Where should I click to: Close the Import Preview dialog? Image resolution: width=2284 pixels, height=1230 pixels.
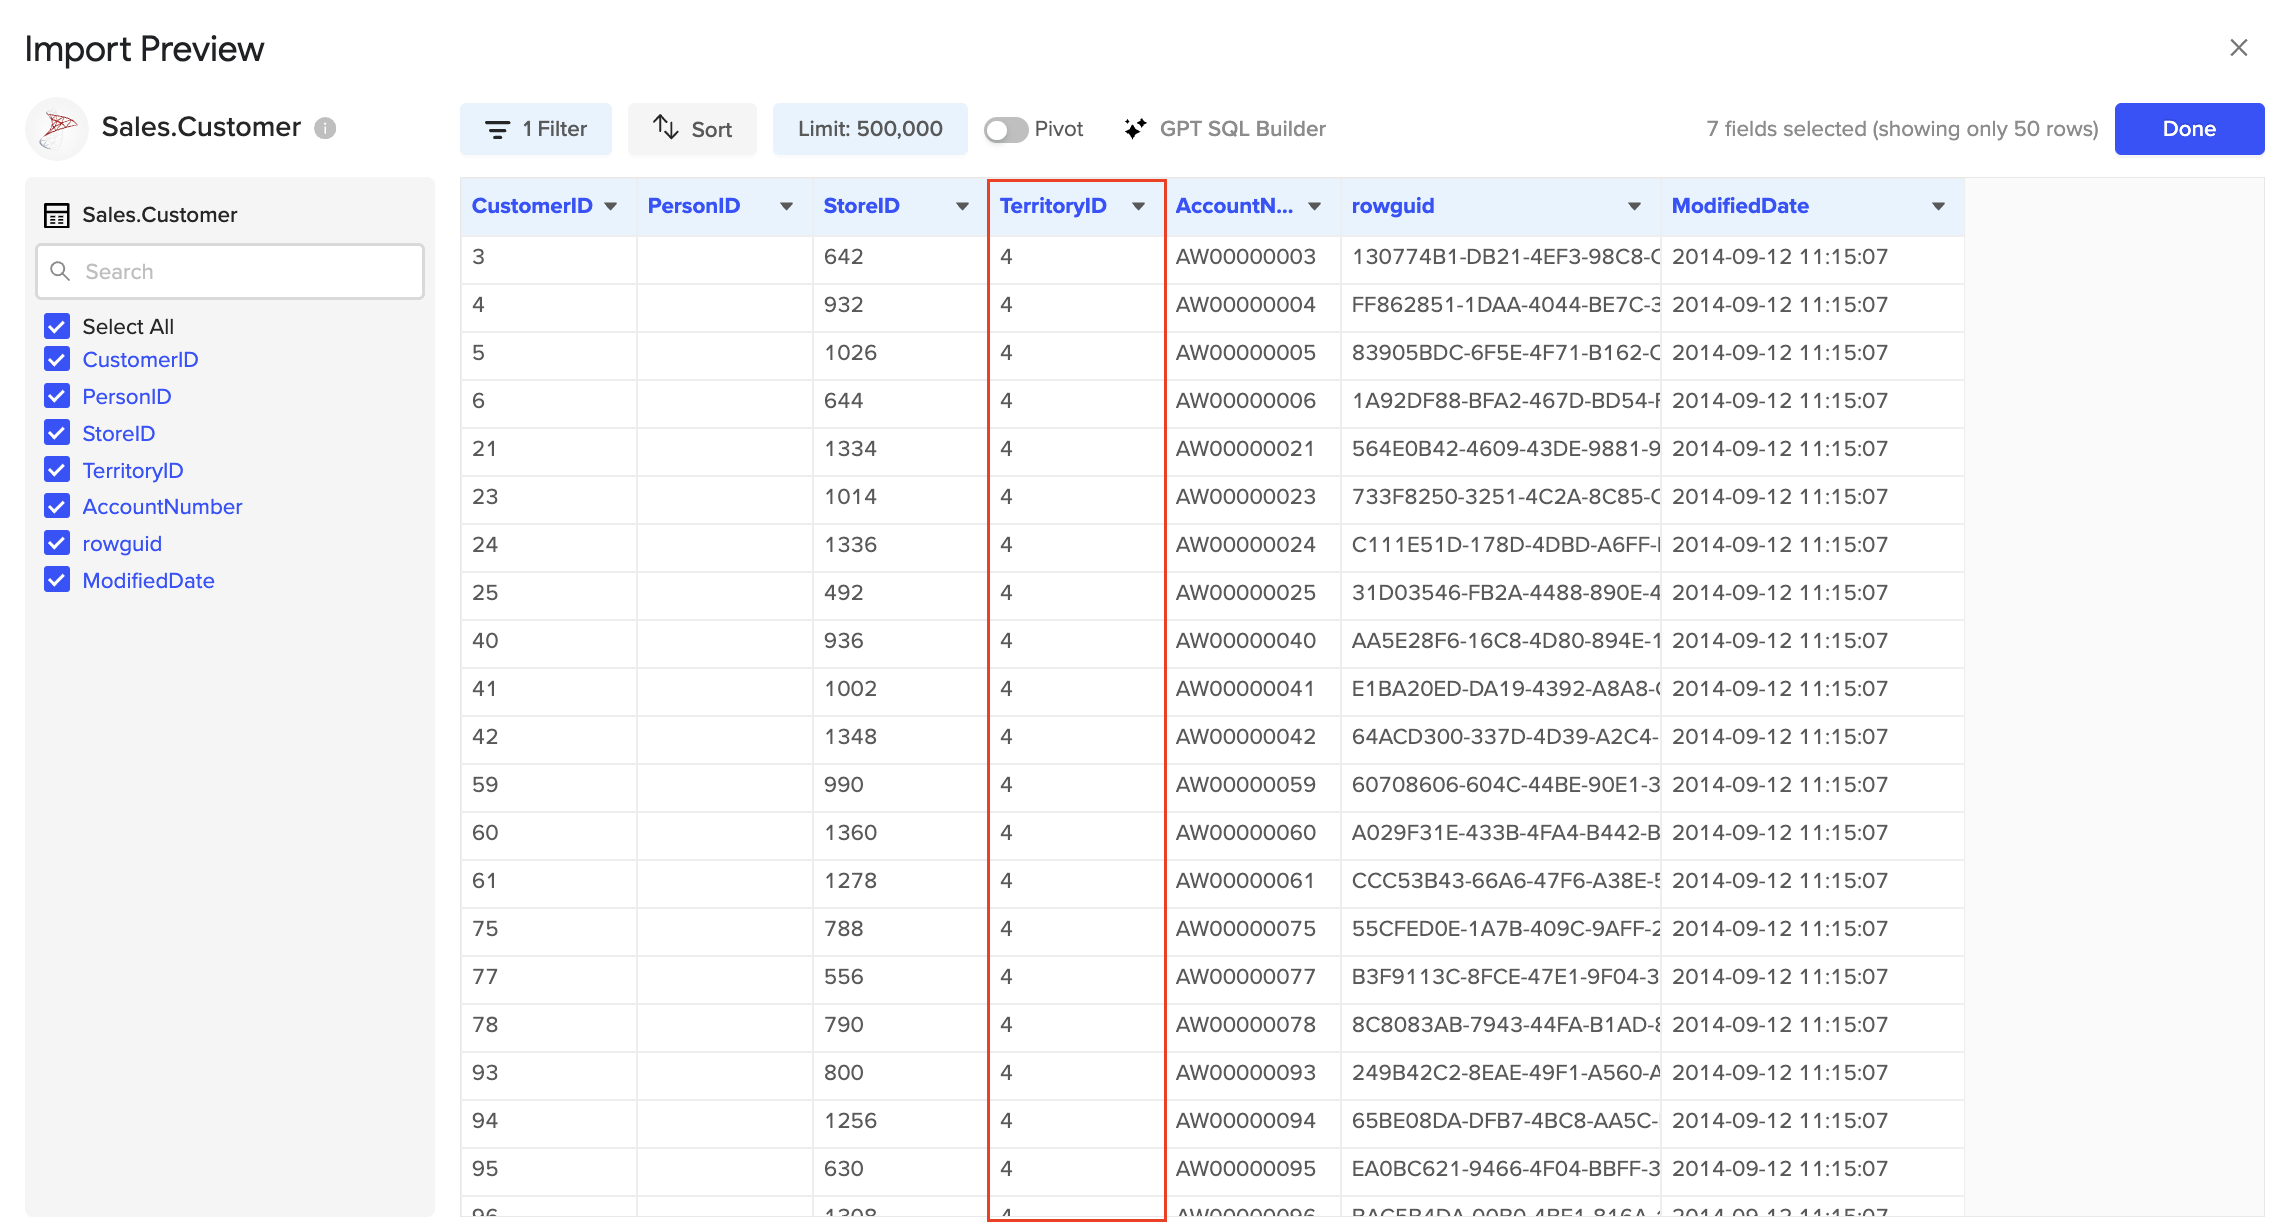(x=2239, y=47)
